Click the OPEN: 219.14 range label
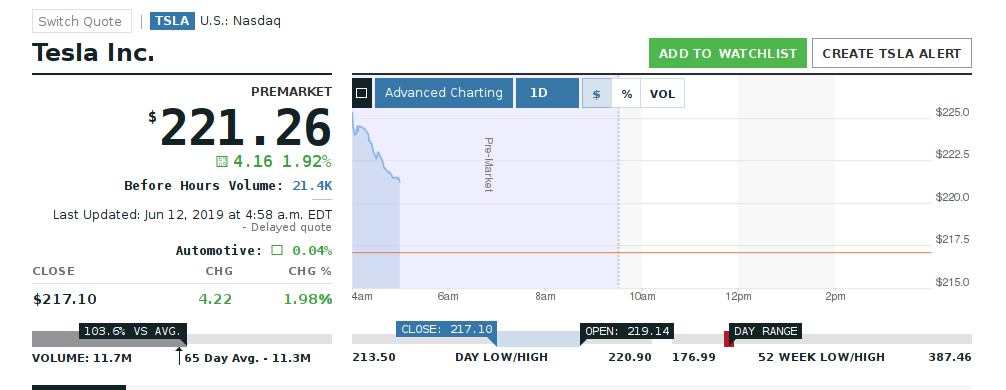This screenshot has width=1006, height=390. pos(627,331)
